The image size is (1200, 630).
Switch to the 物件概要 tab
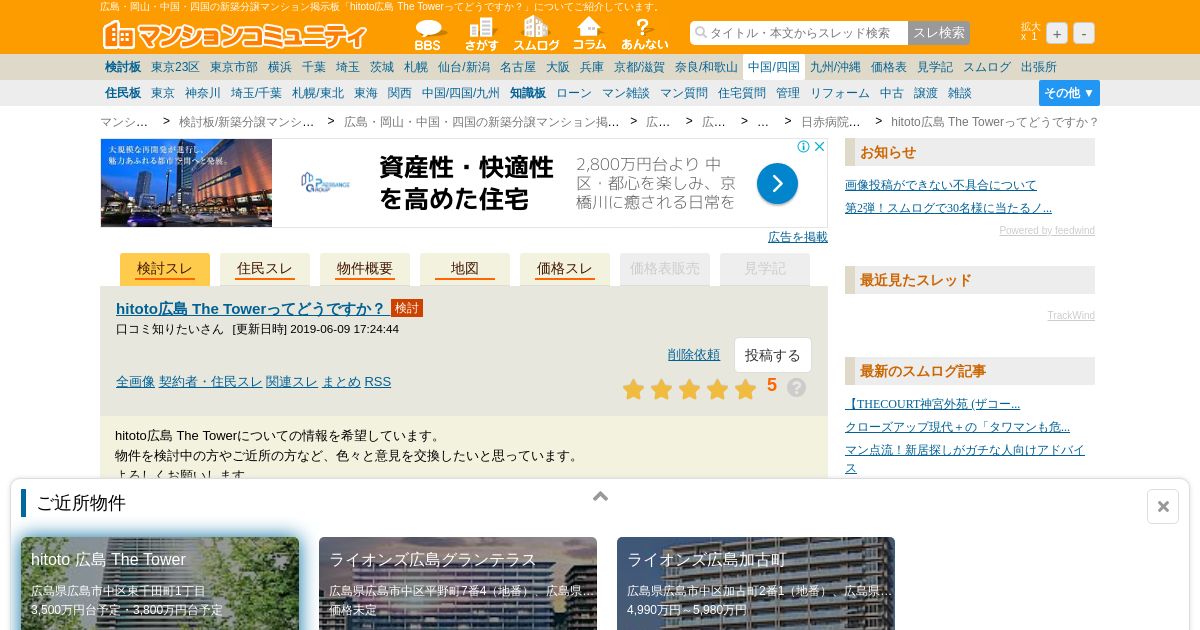click(x=365, y=269)
